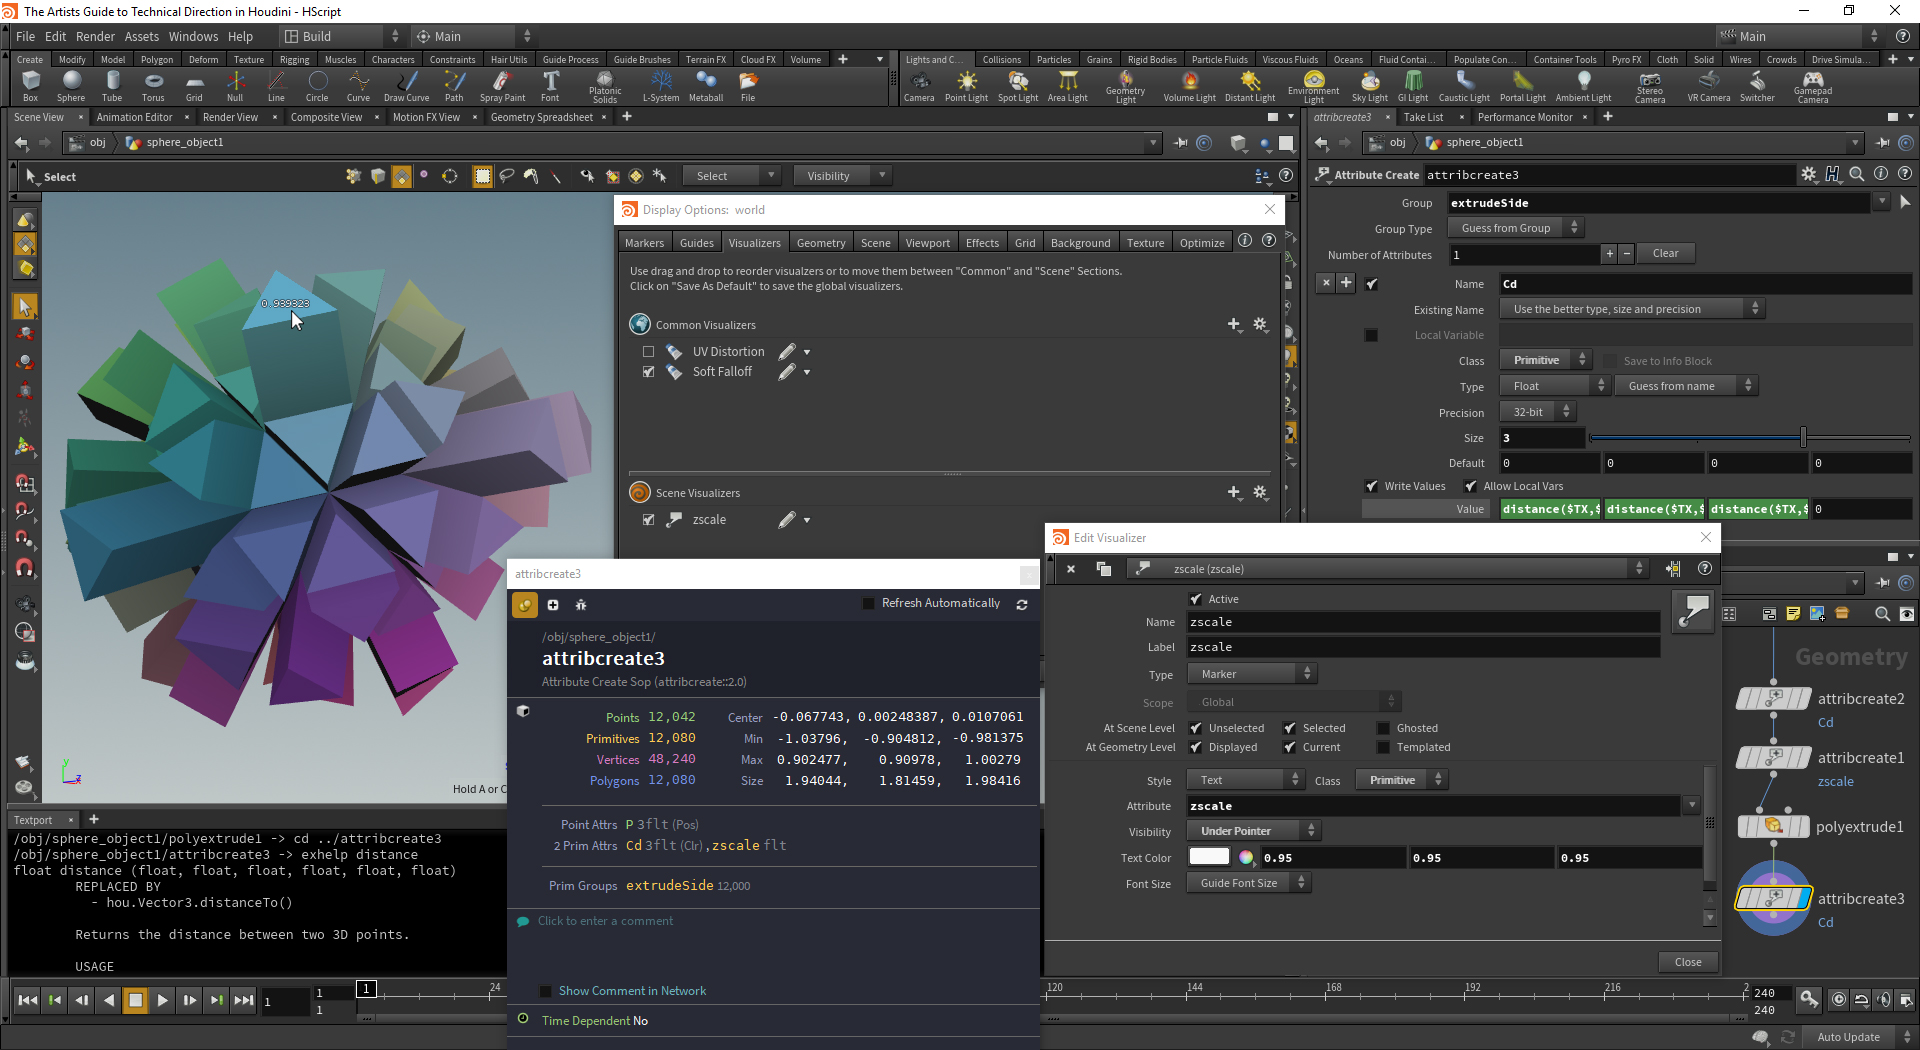The width and height of the screenshot is (1920, 1050).
Task: Switch to the Guides tab
Action: pyautogui.click(x=696, y=243)
